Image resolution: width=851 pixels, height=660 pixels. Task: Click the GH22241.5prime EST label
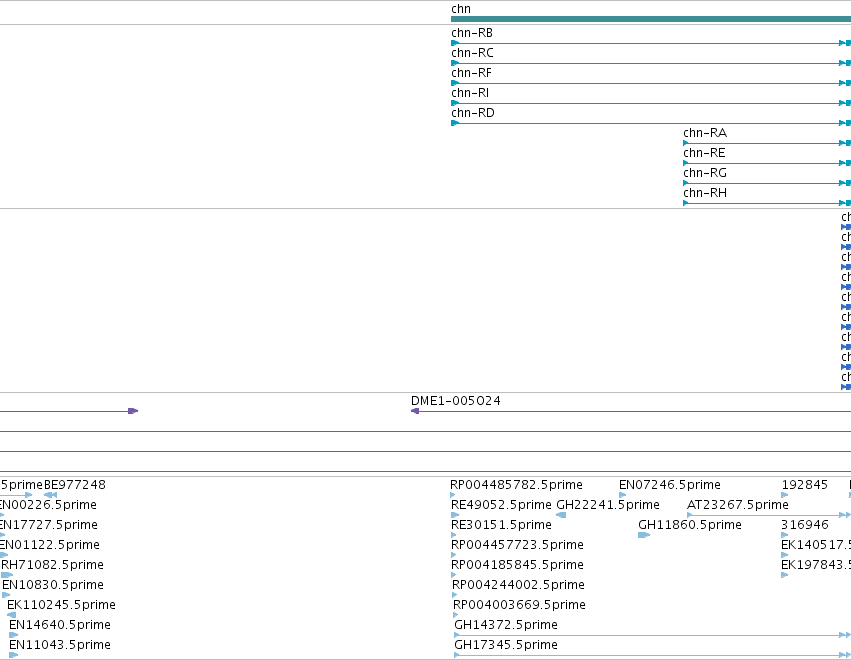pos(608,505)
